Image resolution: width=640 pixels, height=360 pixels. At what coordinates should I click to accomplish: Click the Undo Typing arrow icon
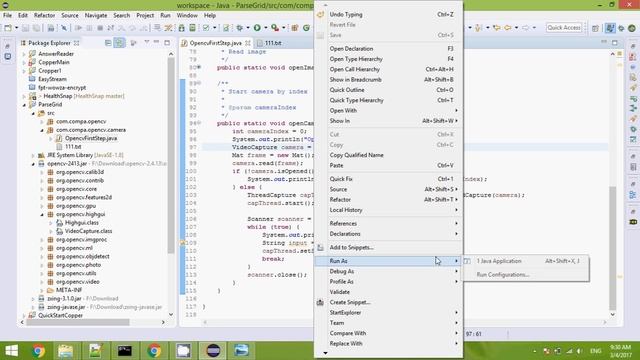320,14
